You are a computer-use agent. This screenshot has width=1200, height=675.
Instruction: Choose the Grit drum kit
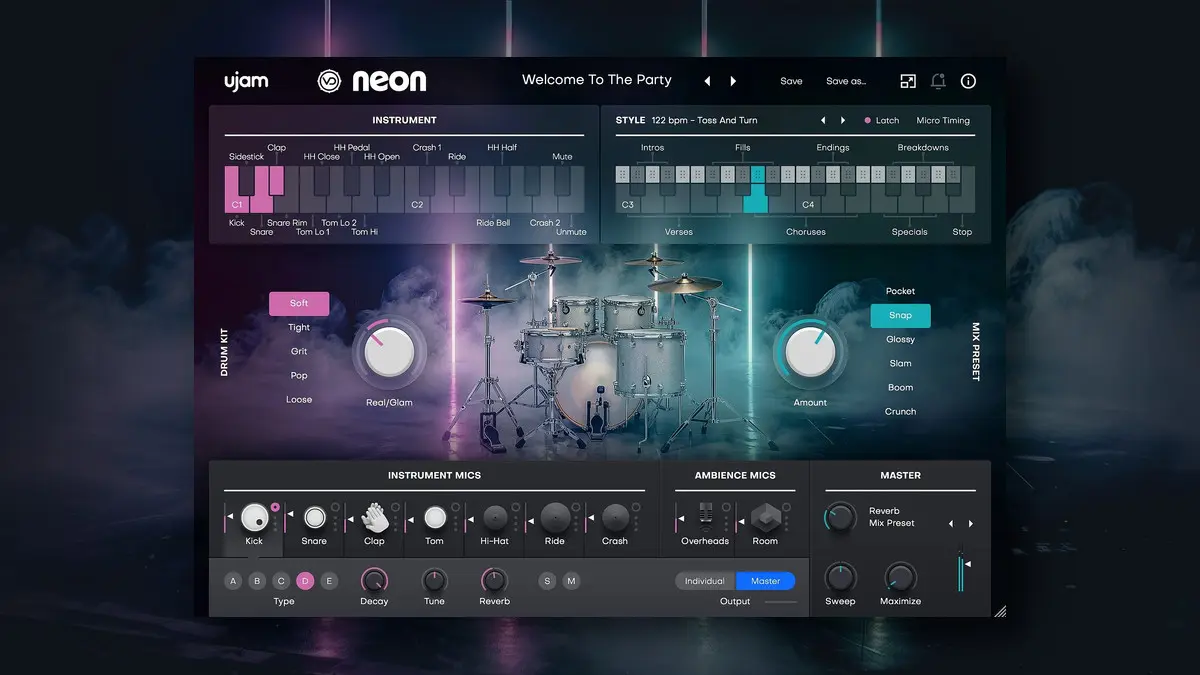[299, 351]
